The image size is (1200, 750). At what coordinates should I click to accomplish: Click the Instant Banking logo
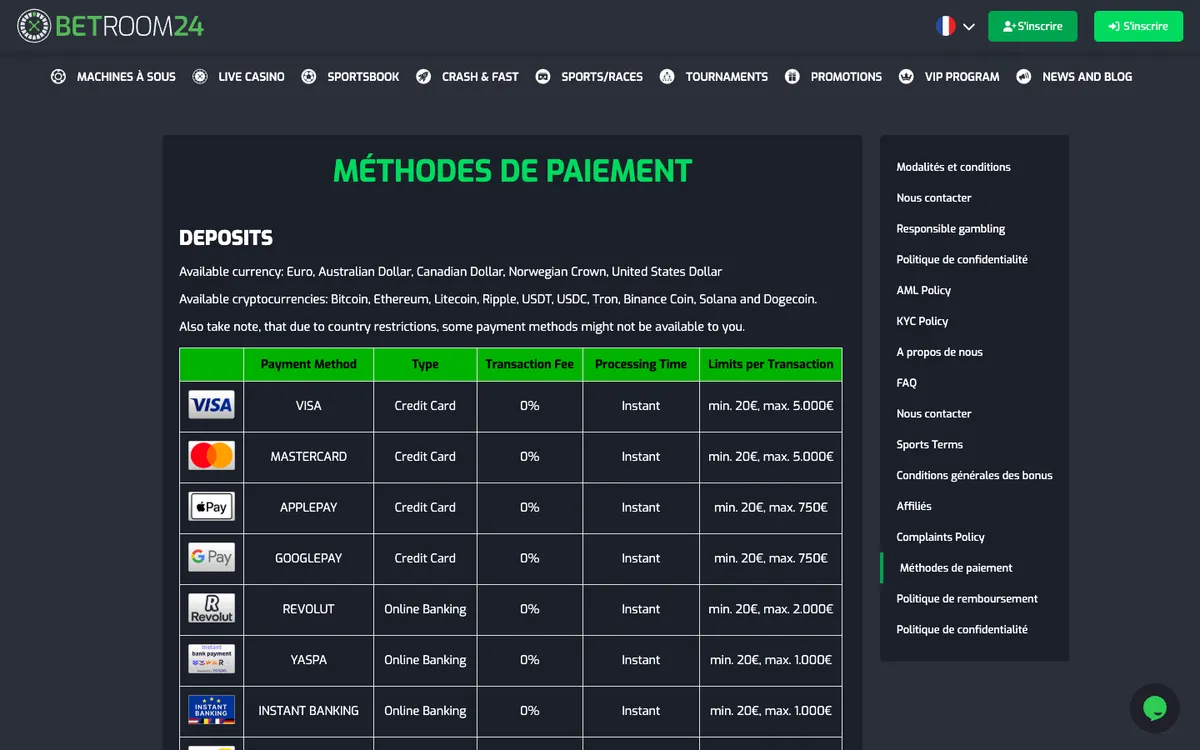tap(212, 711)
